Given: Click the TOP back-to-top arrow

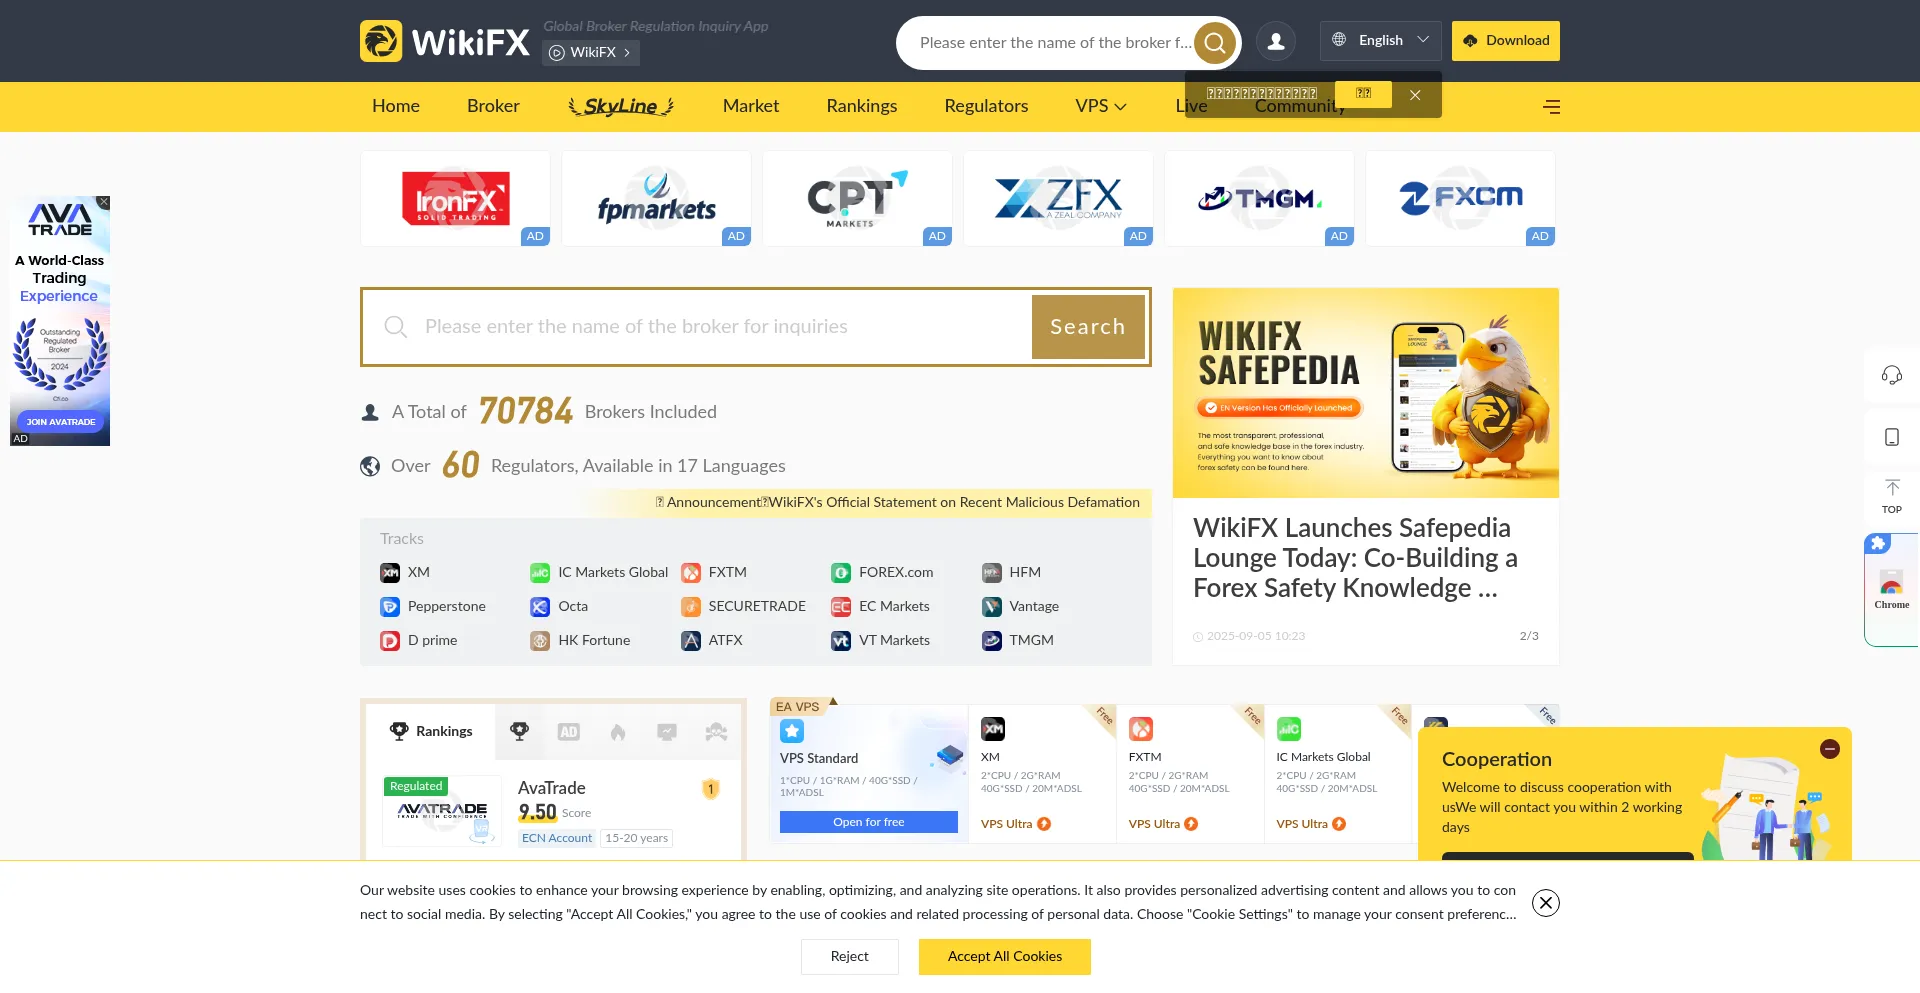Looking at the screenshot, I should [1892, 496].
